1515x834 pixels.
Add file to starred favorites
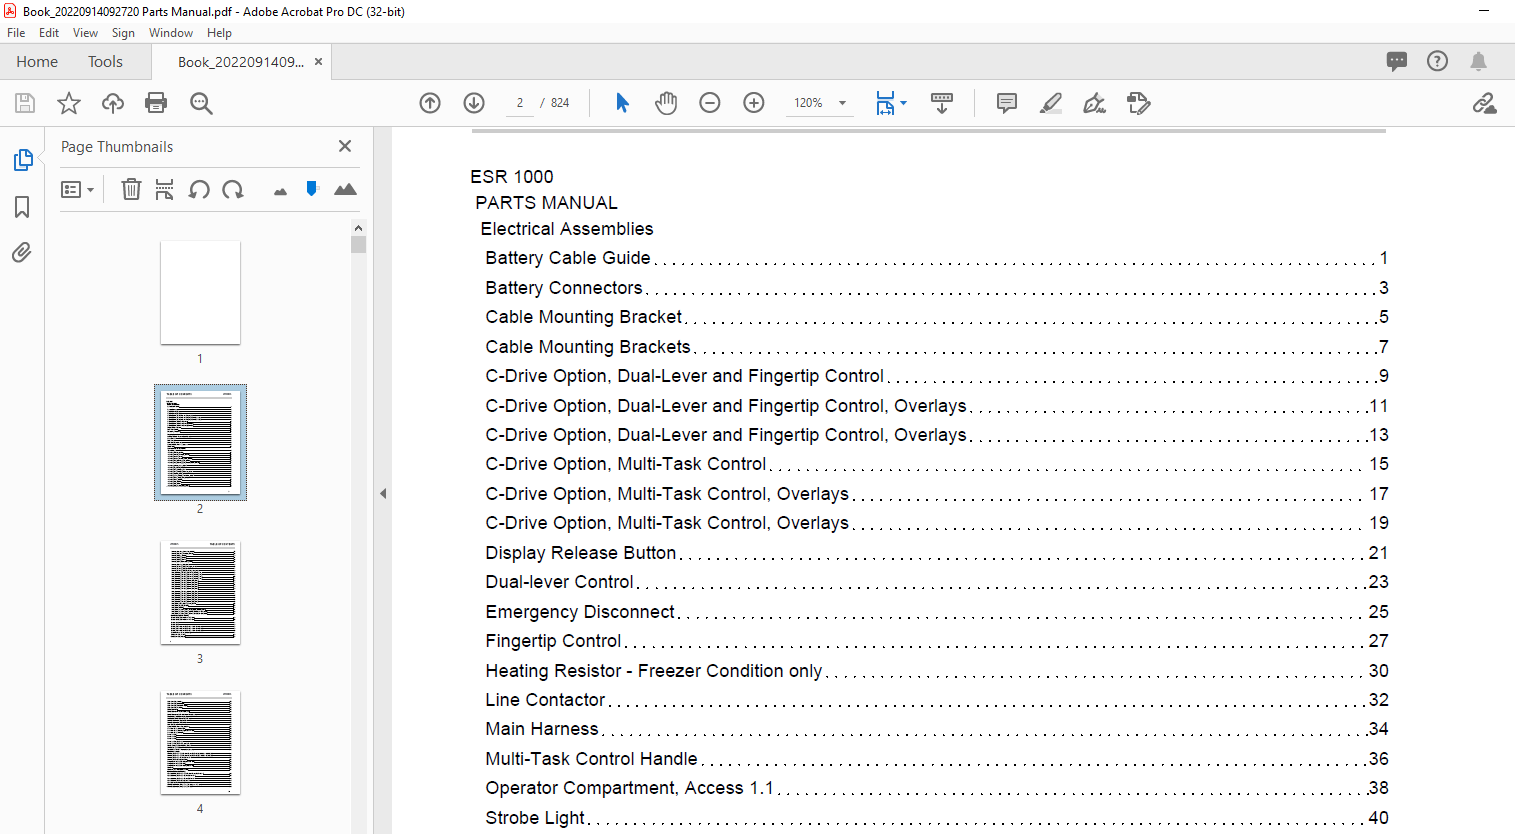(69, 103)
